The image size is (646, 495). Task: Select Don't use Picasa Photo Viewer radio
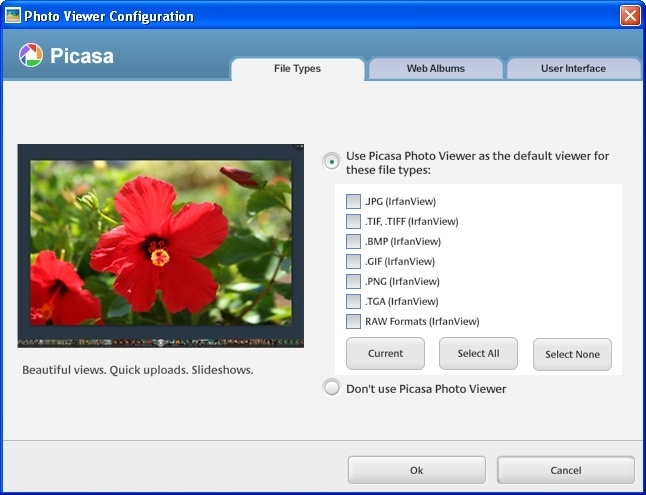(331, 388)
